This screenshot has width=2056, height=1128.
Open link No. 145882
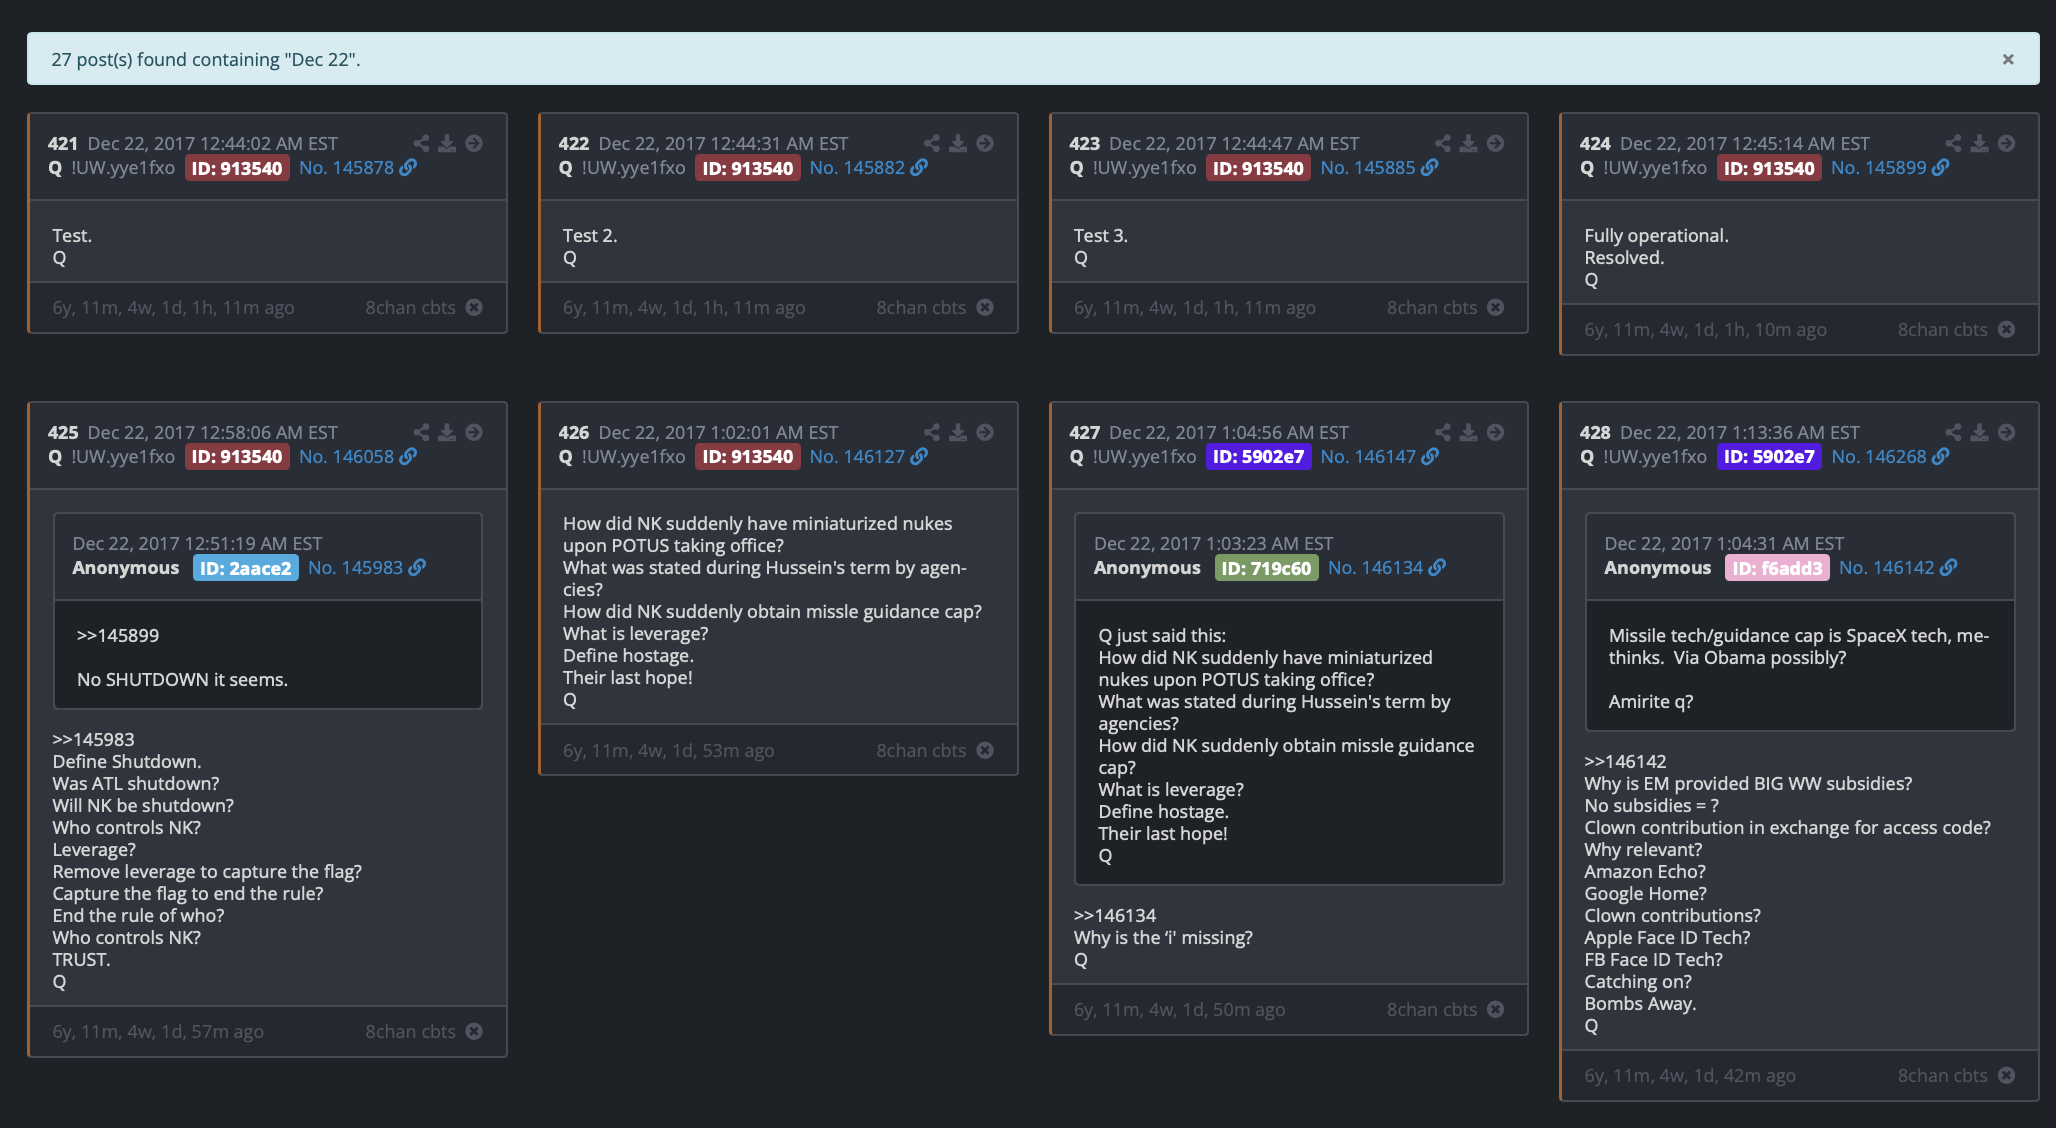pyautogui.click(x=869, y=168)
